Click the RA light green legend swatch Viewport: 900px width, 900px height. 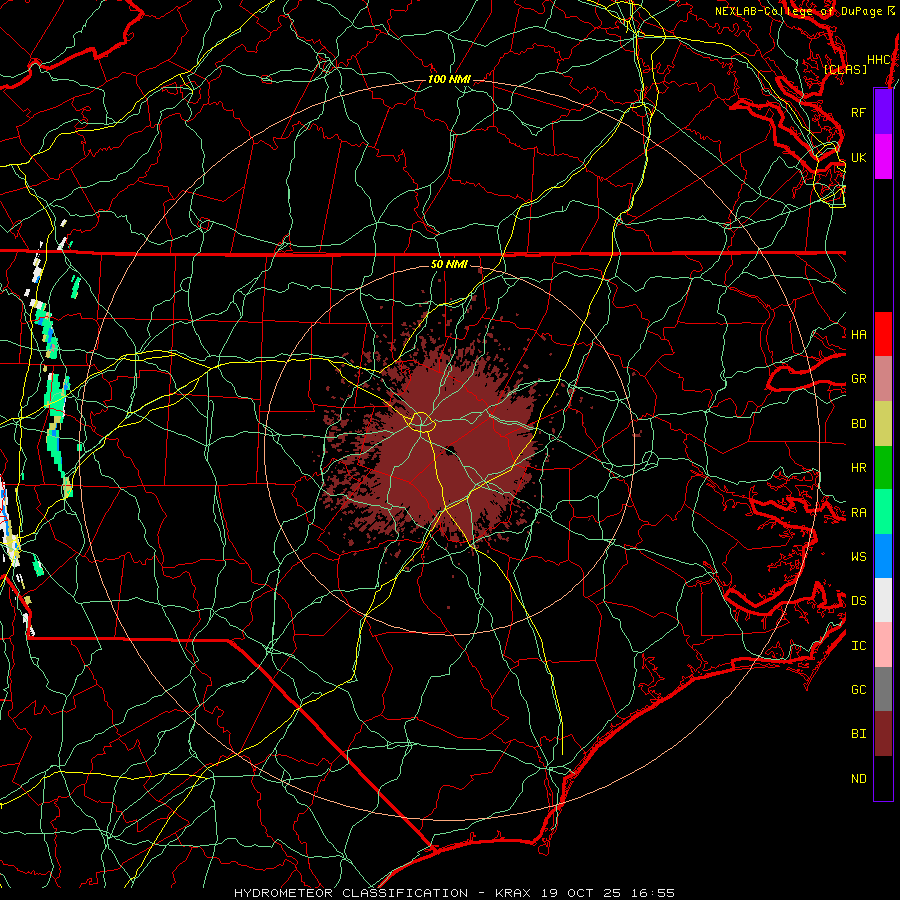(883, 512)
